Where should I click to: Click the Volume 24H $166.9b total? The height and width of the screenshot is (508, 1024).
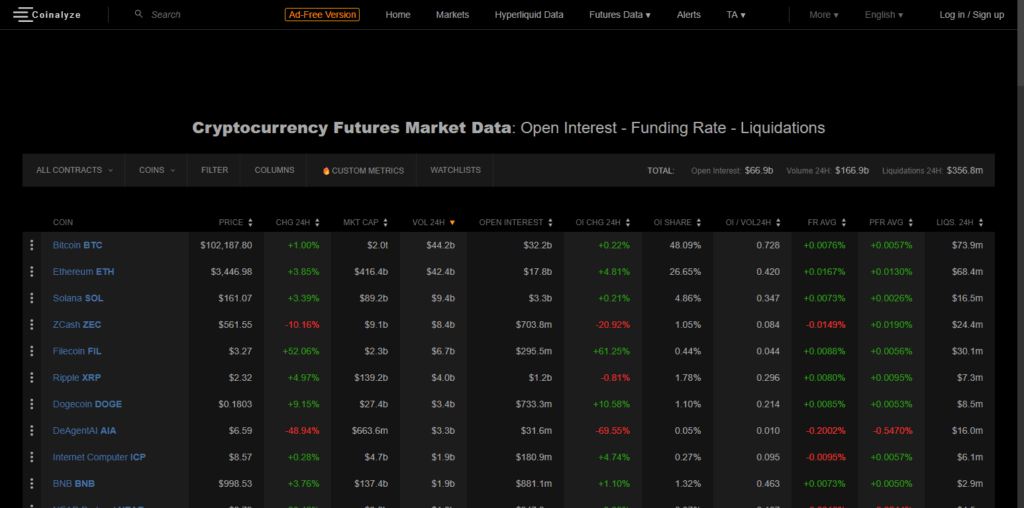[852, 170]
